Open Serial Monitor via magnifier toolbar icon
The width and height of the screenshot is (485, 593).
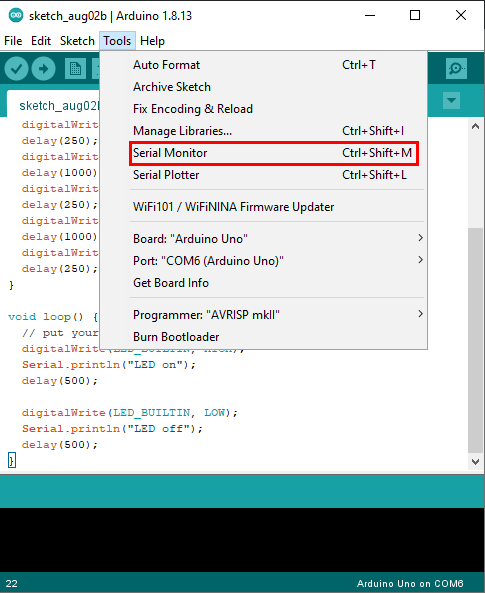tap(456, 68)
